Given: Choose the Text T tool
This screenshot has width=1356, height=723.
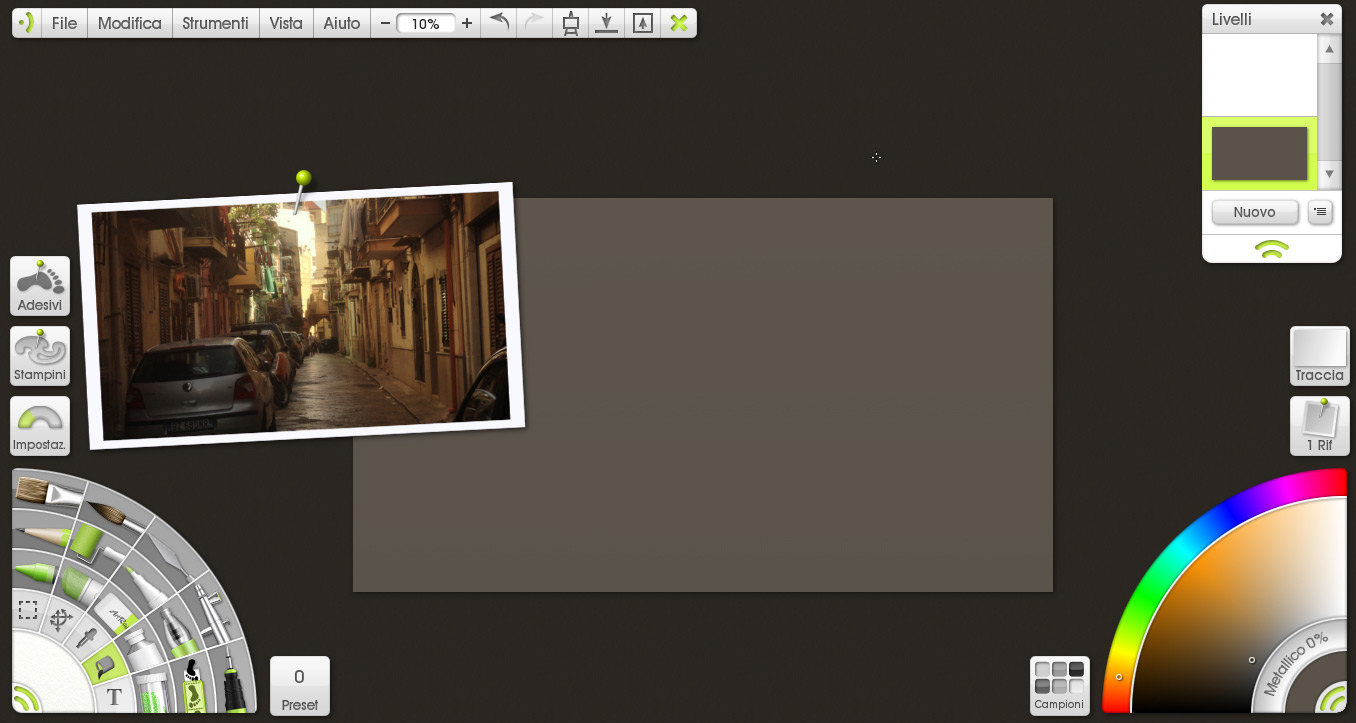Looking at the screenshot, I should (114, 697).
